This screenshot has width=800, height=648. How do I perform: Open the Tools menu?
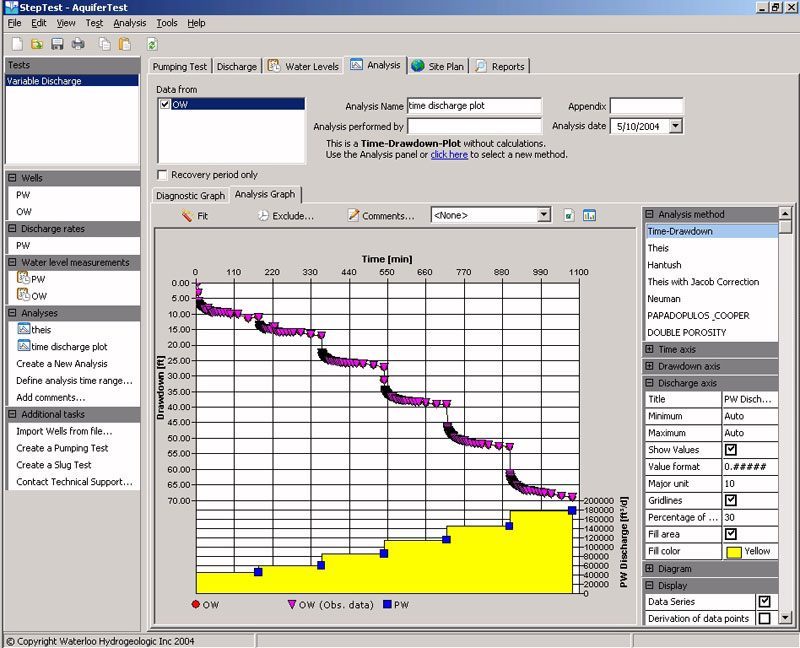(167, 23)
